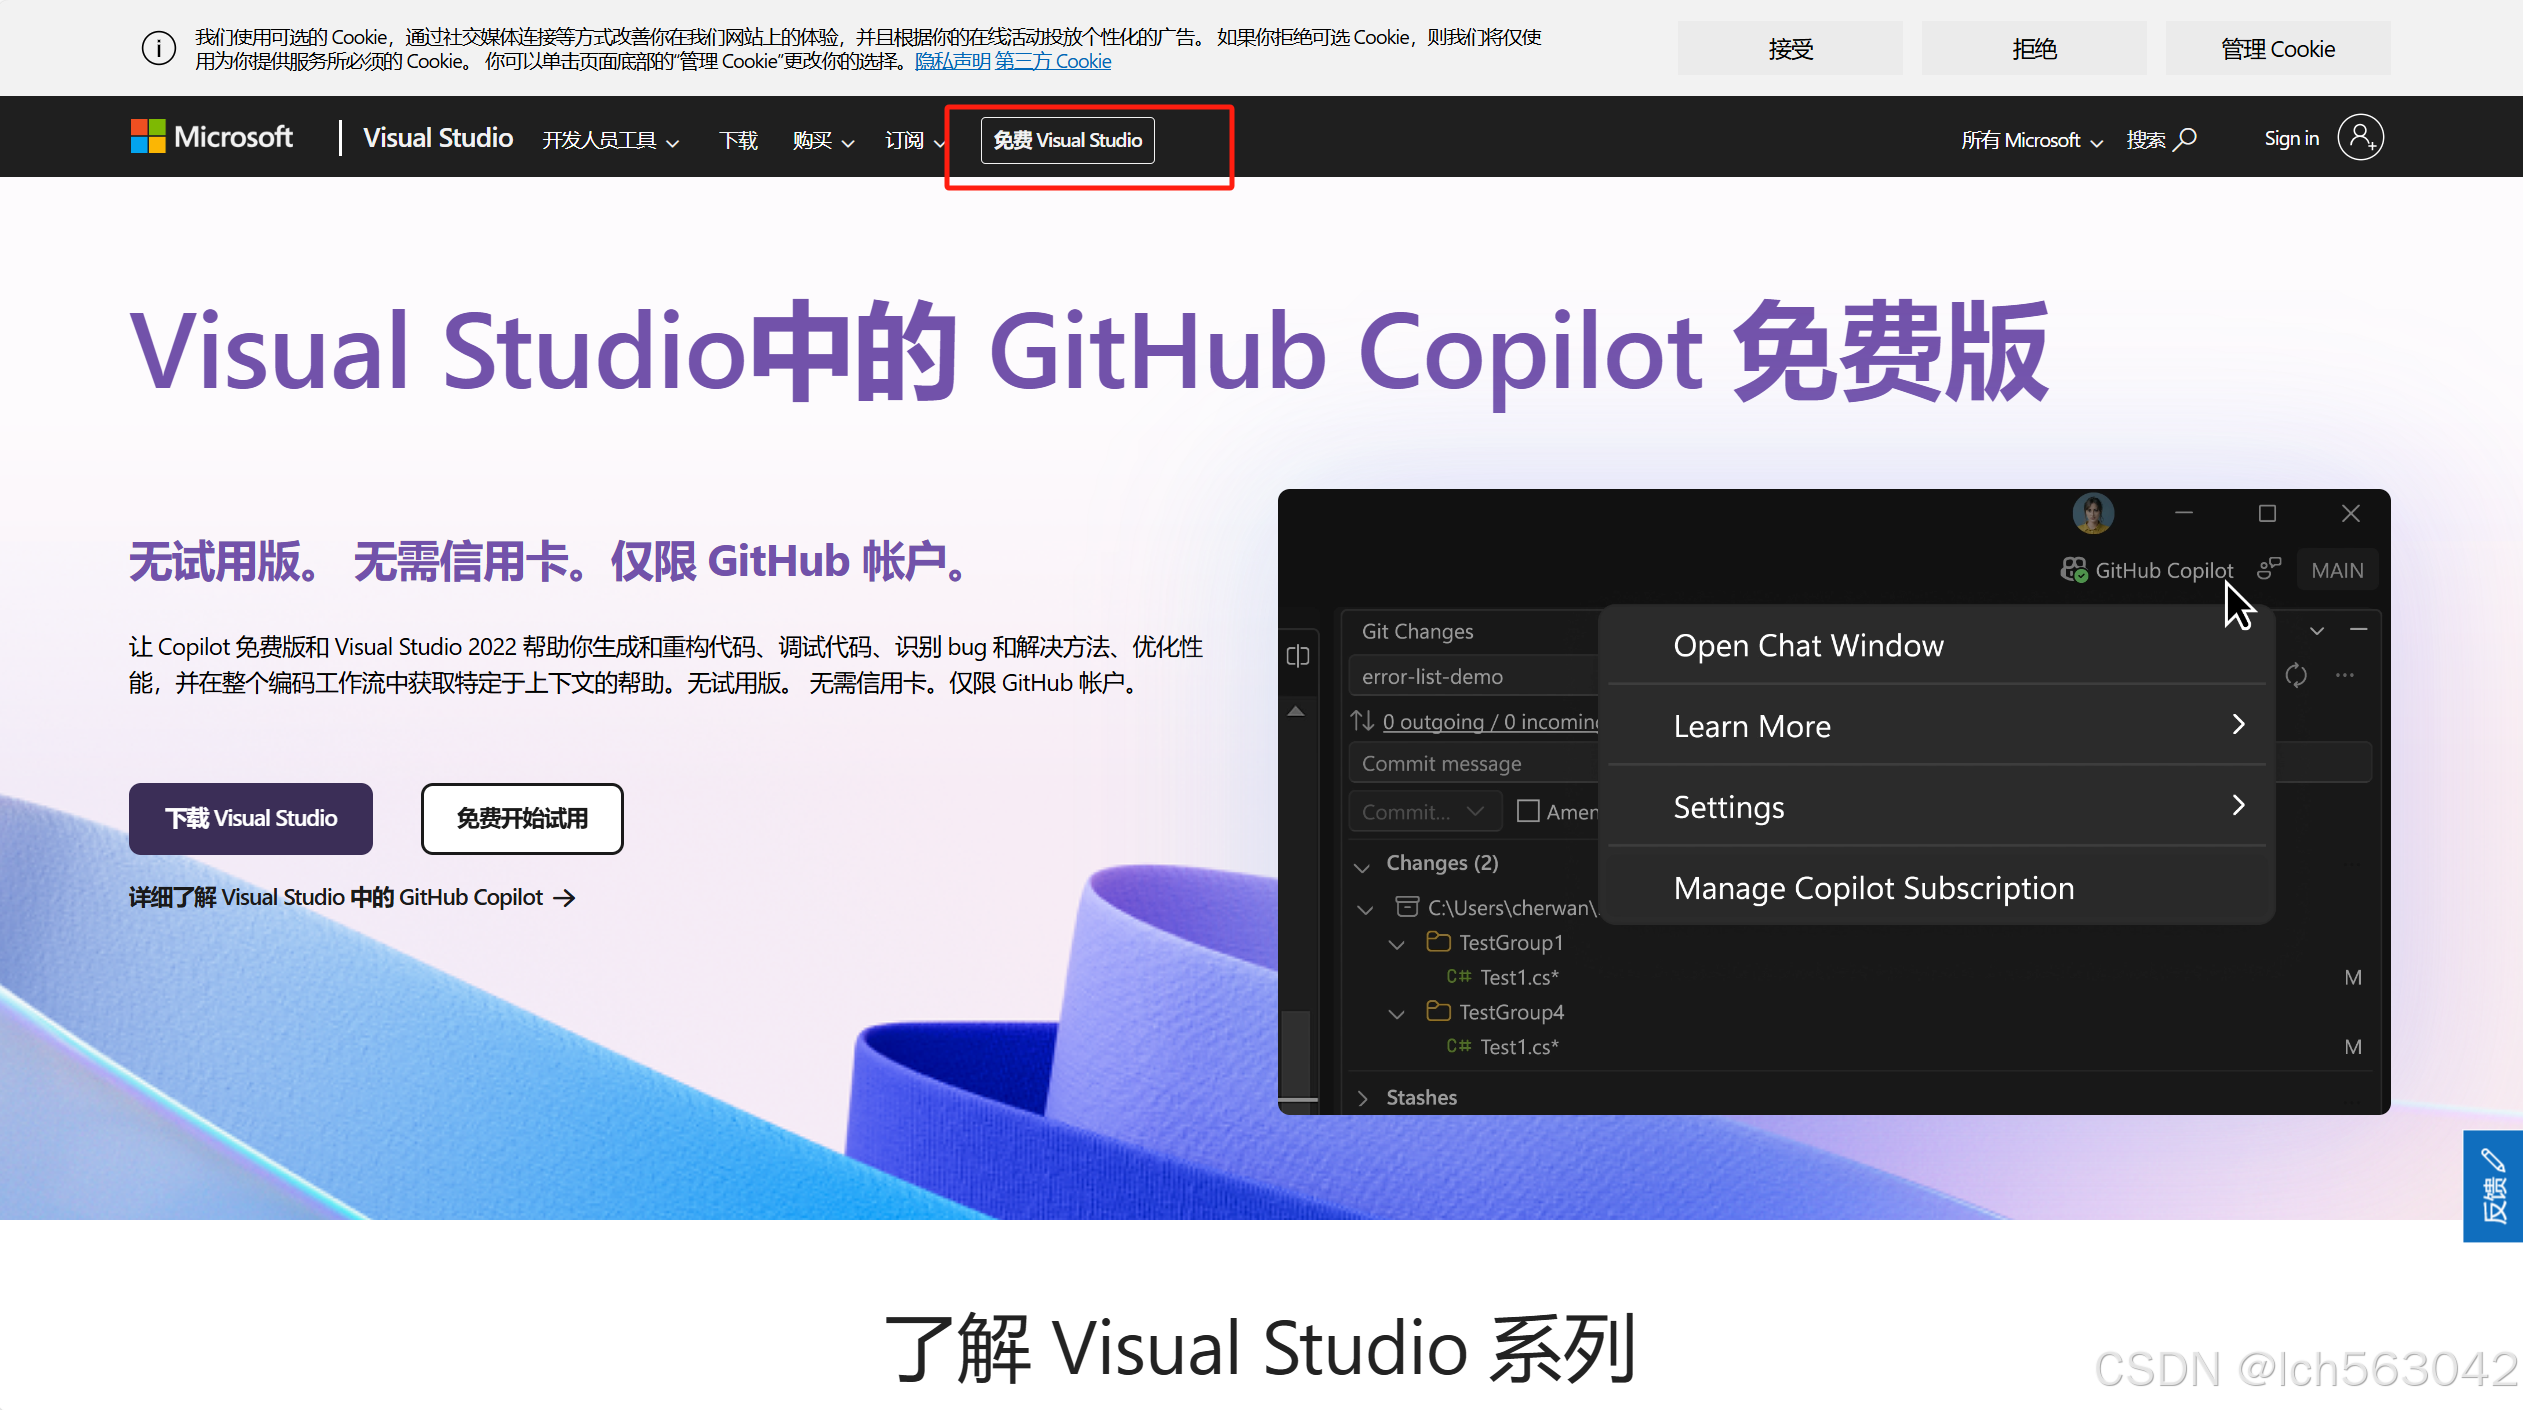Screen dimensions: 2523x1410
Task: Click the feedback pencil side tab
Action: coord(2493,1186)
